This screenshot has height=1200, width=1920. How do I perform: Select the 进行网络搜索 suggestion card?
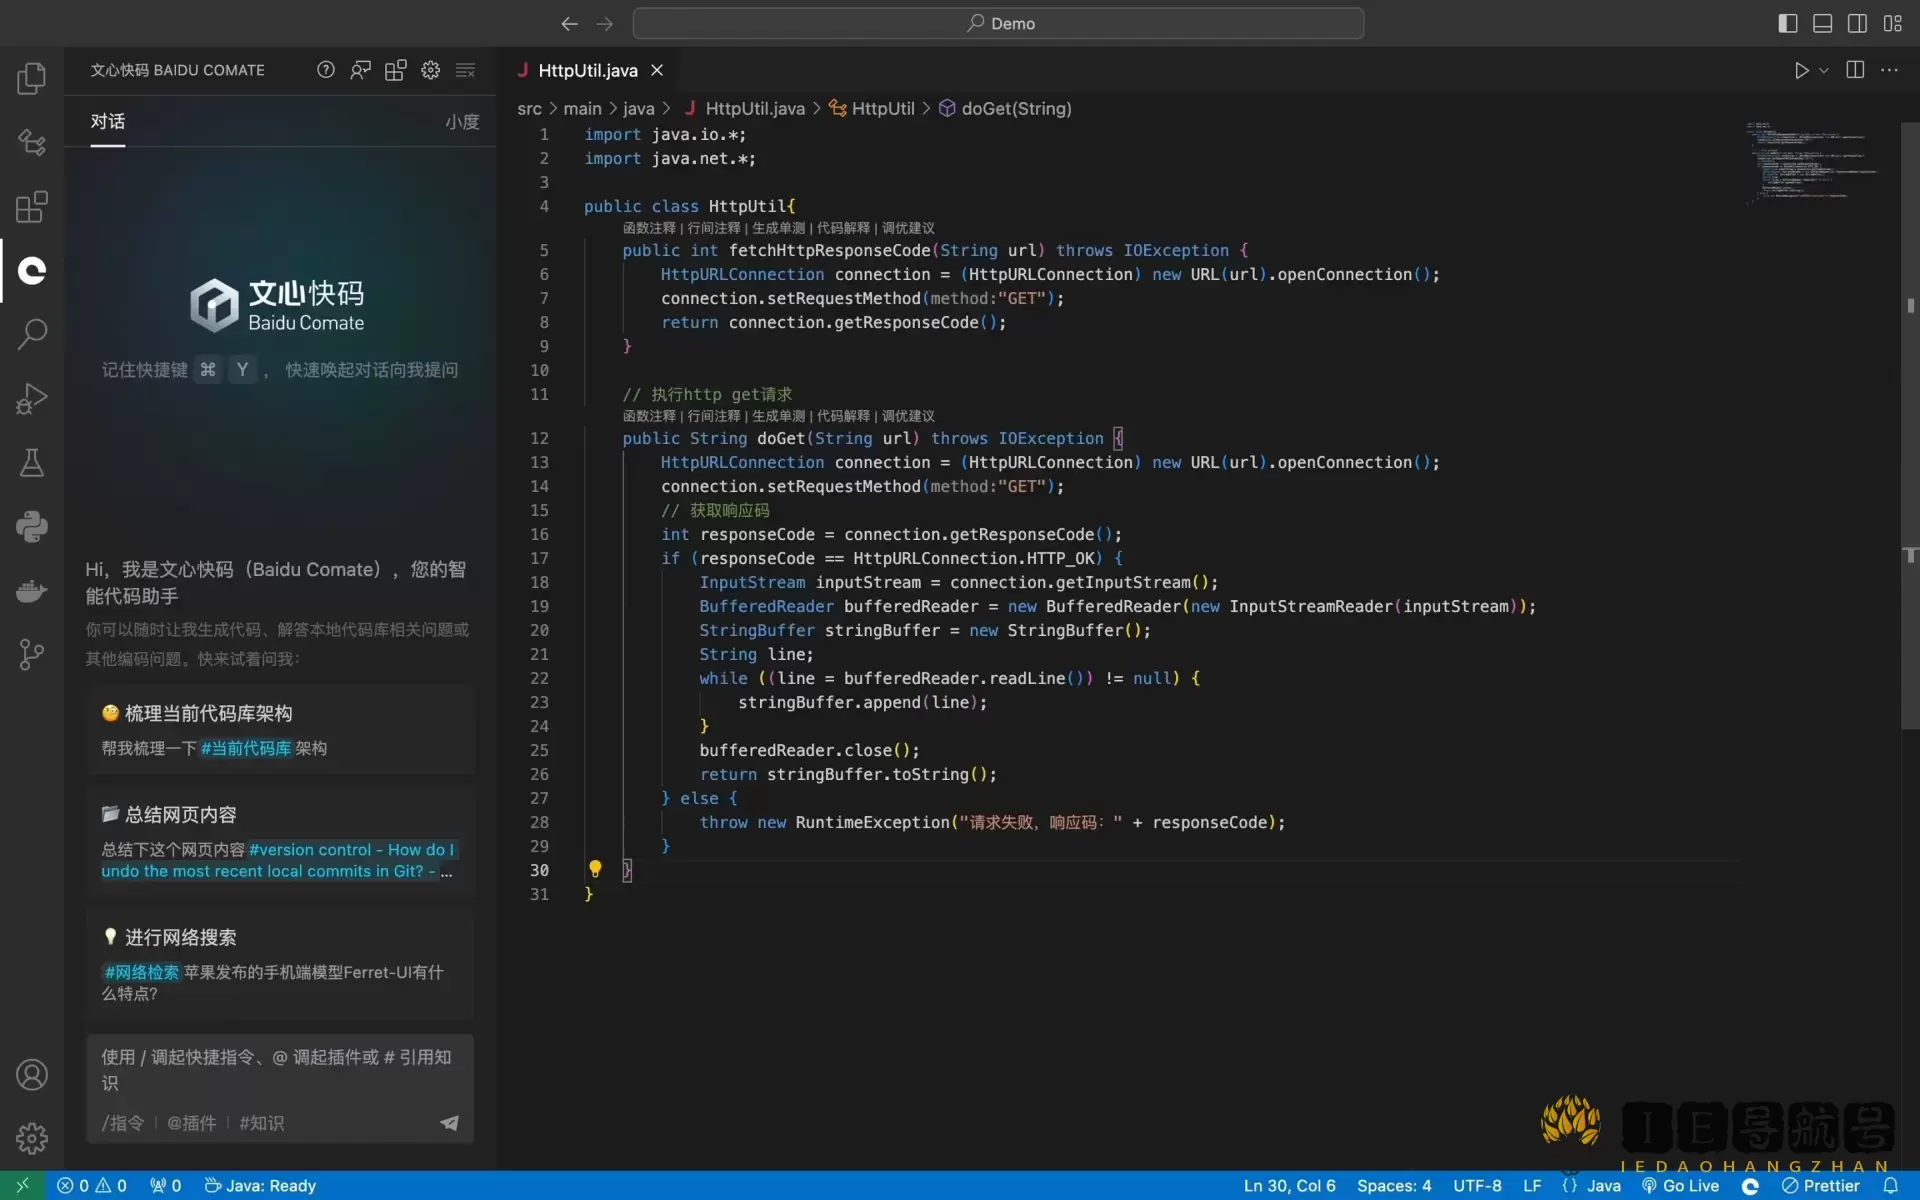pos(280,964)
